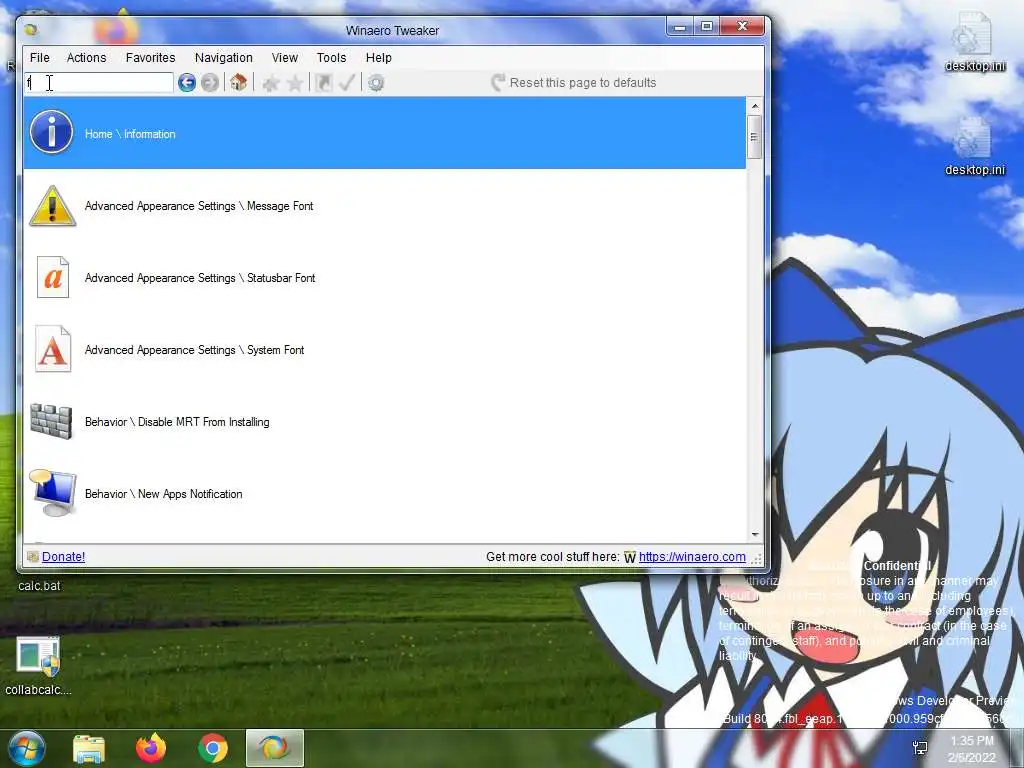Click the scrollbar up arrow
Screen dimensions: 1024x768
pyautogui.click(x=755, y=106)
